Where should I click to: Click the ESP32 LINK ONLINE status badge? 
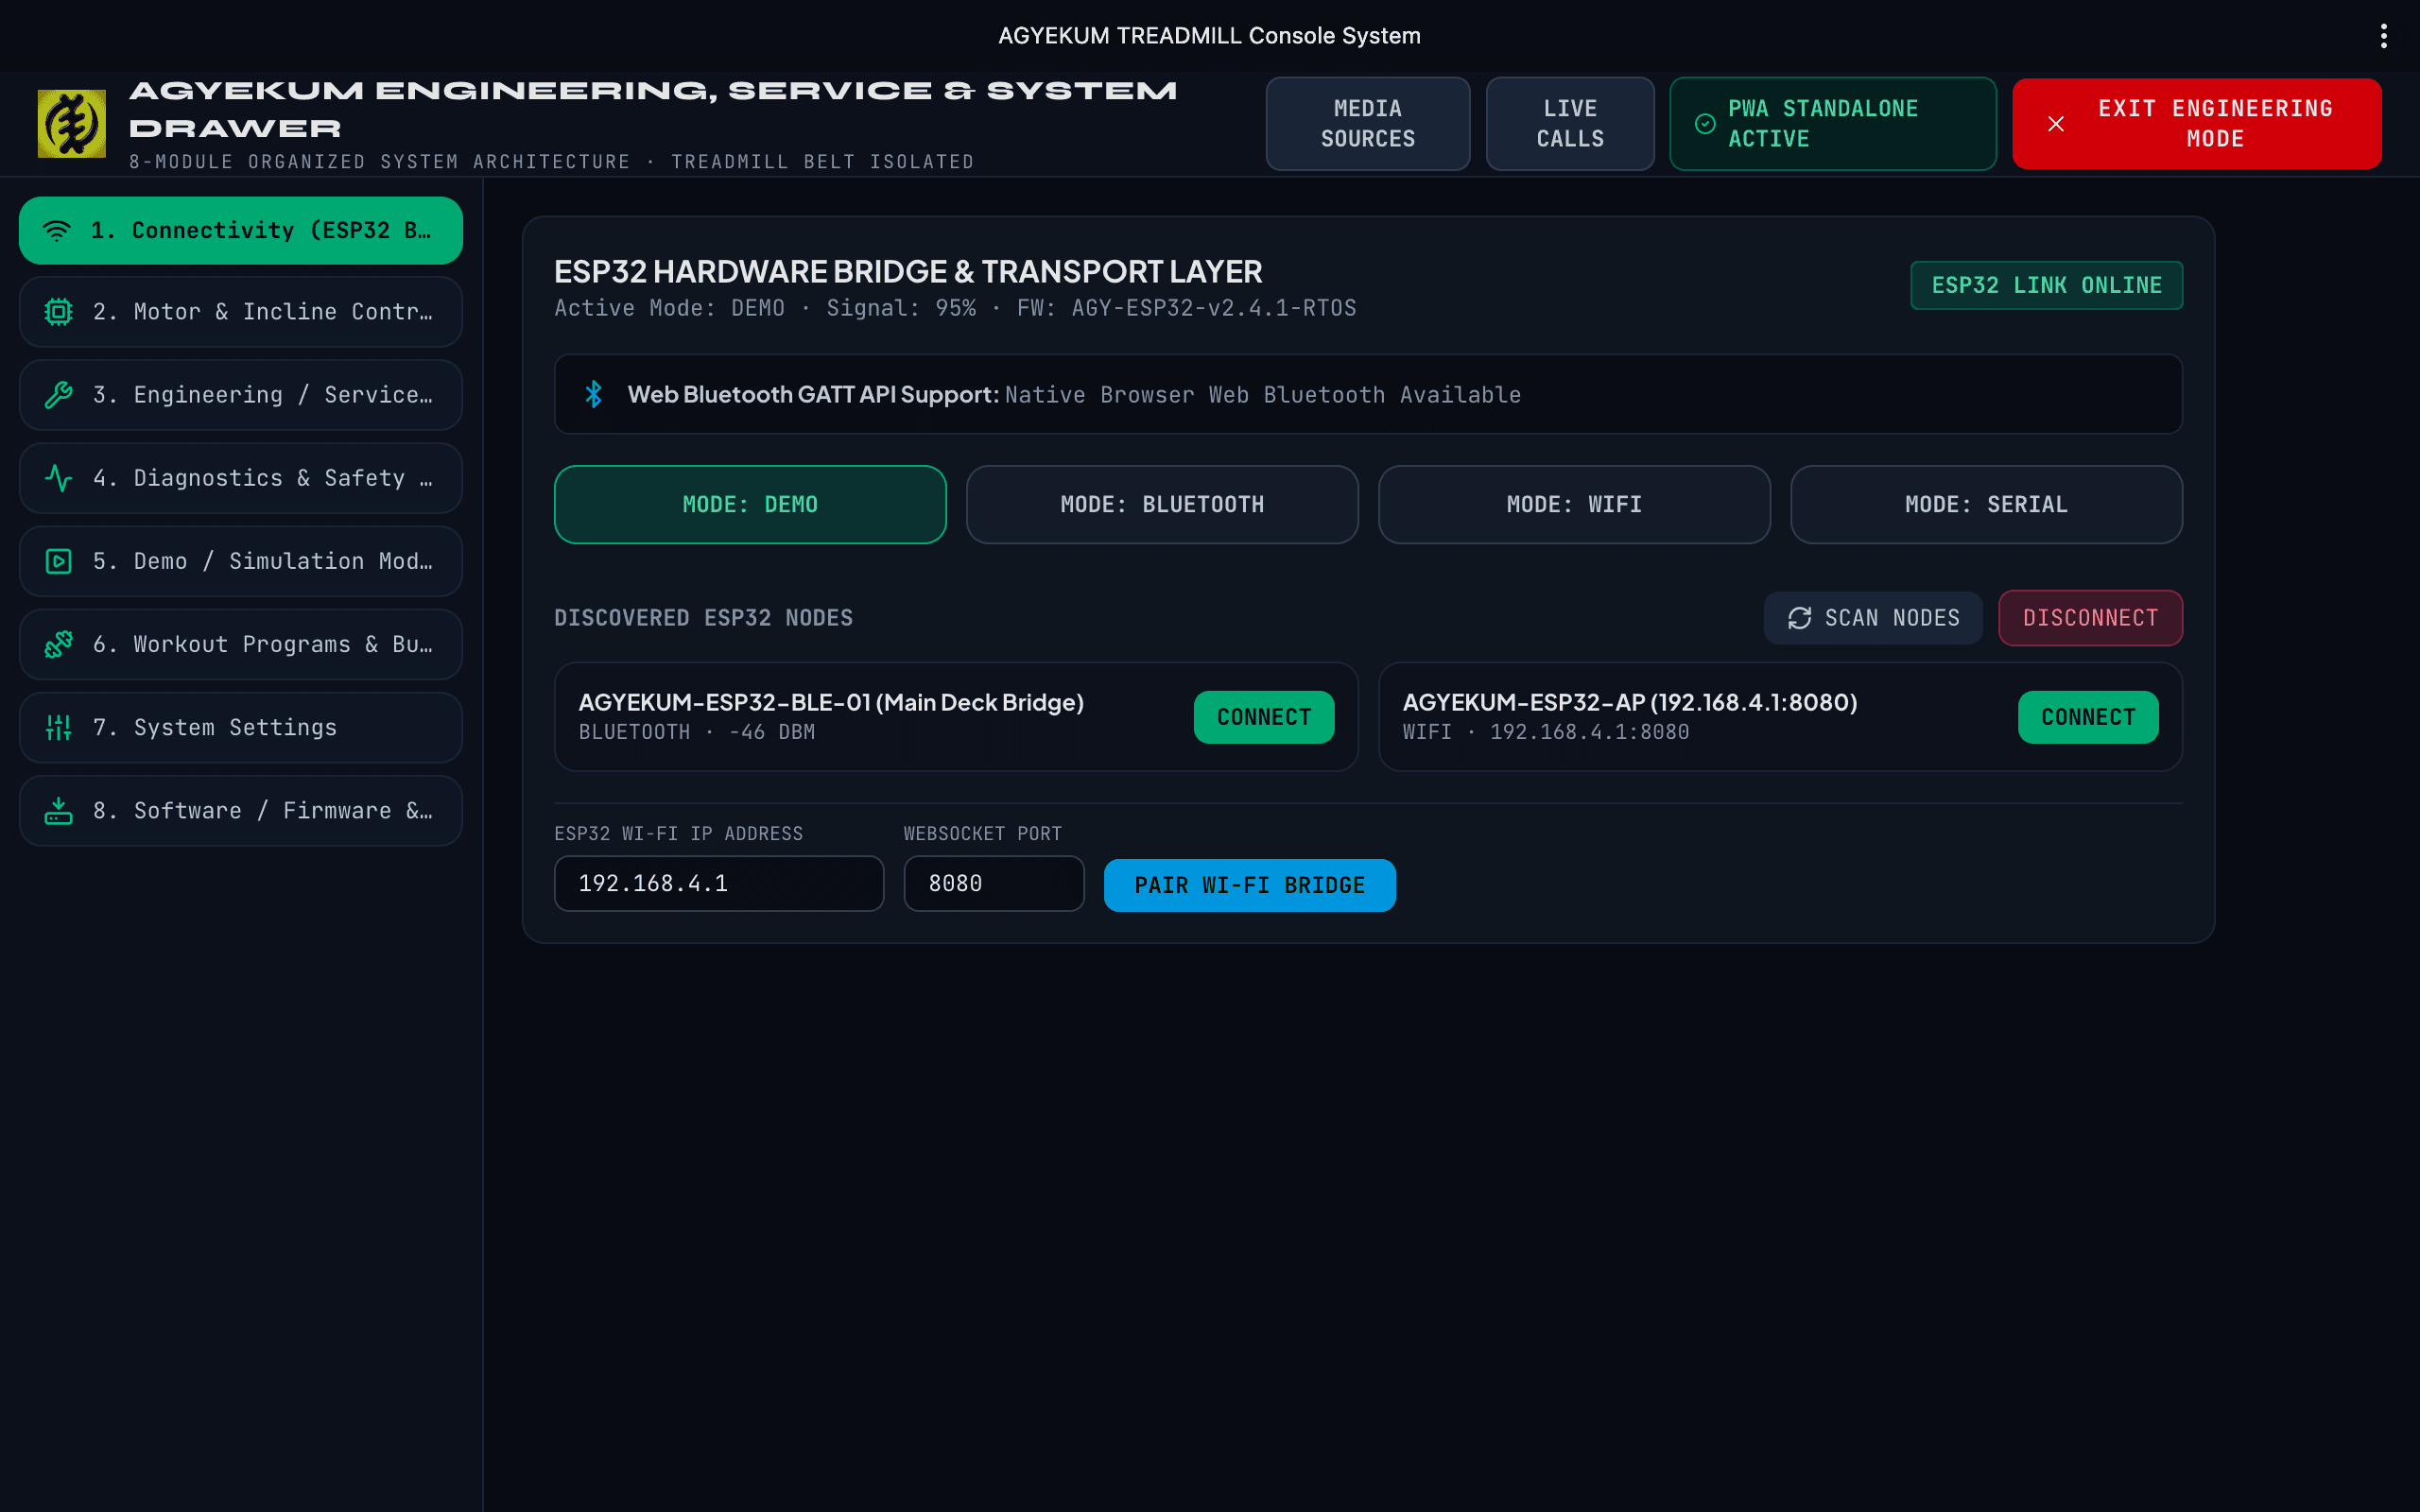pos(2046,286)
